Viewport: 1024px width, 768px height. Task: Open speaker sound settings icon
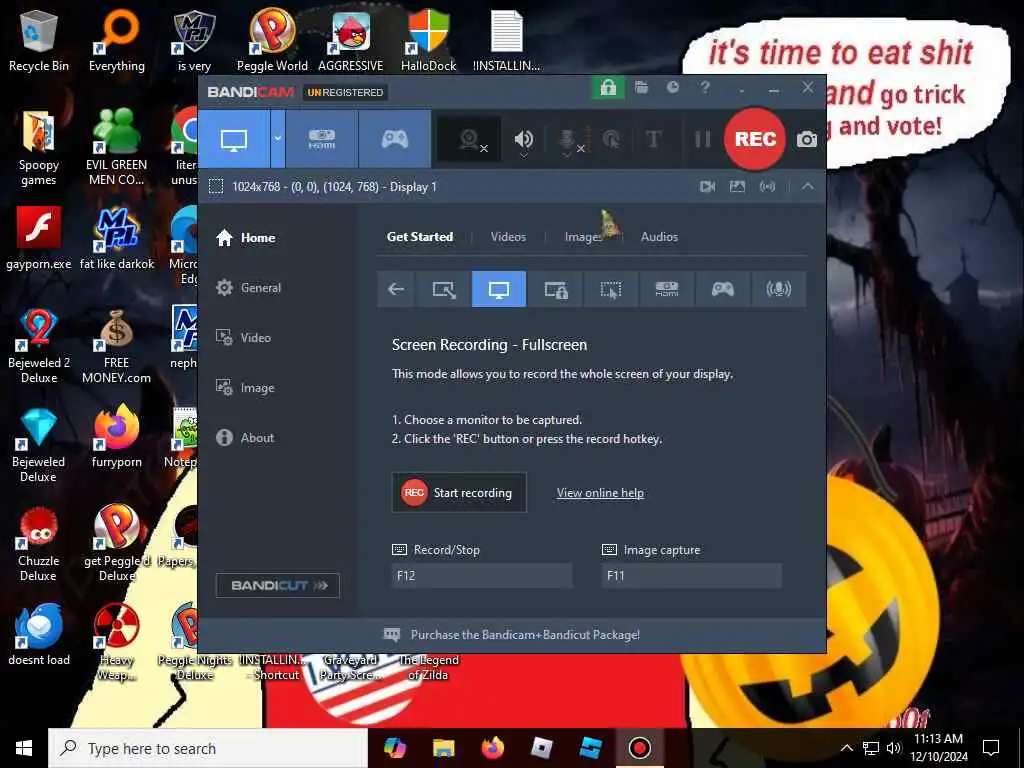(523, 139)
